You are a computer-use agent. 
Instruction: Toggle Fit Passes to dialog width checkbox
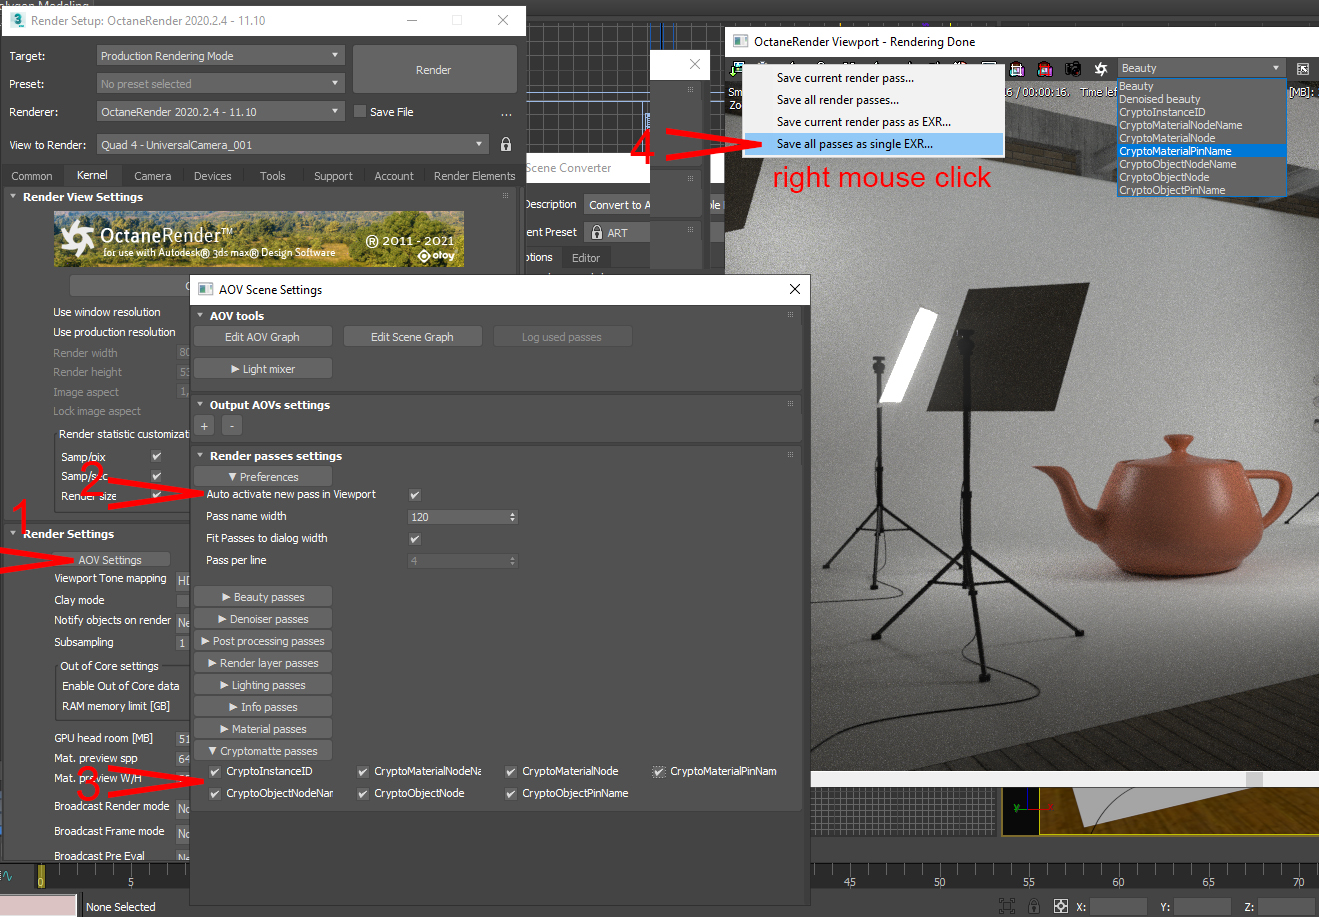pyautogui.click(x=415, y=539)
